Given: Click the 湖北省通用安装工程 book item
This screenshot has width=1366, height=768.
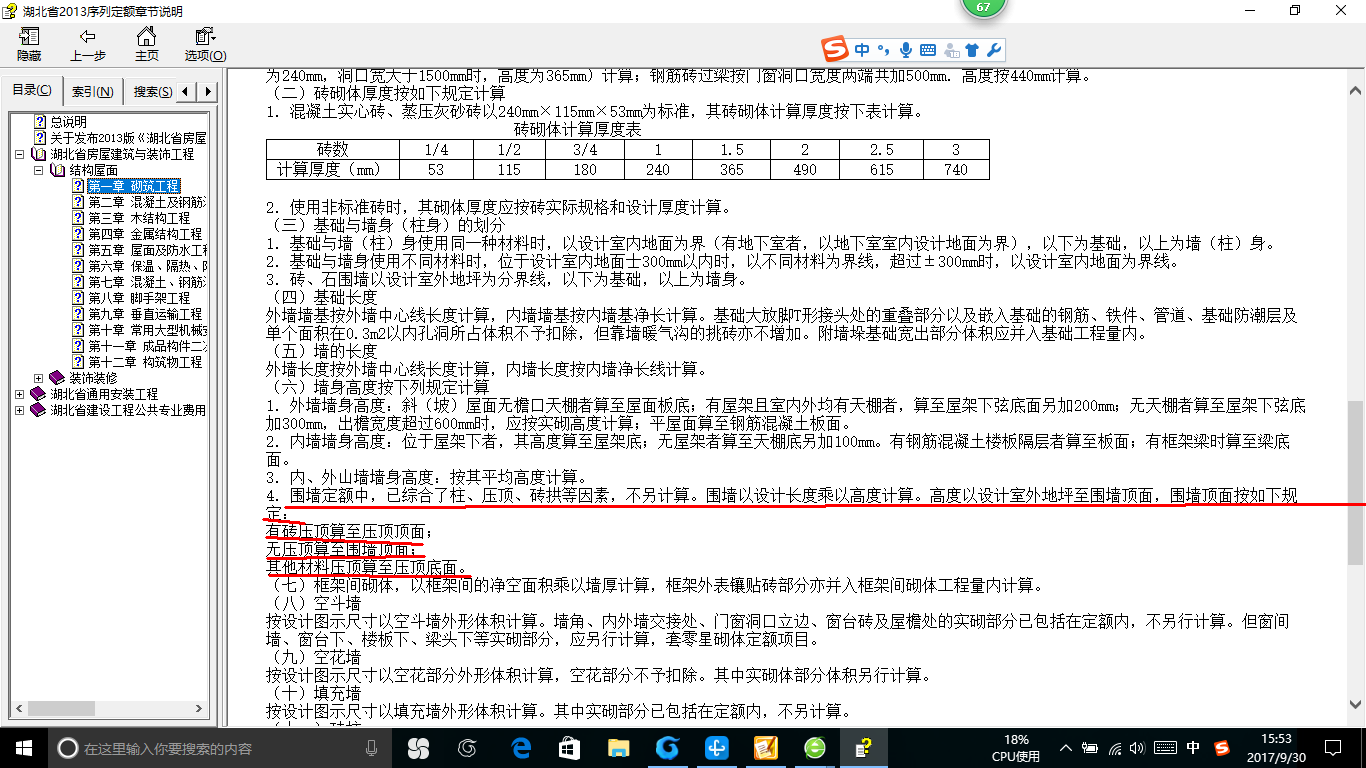Looking at the screenshot, I should tap(104, 394).
